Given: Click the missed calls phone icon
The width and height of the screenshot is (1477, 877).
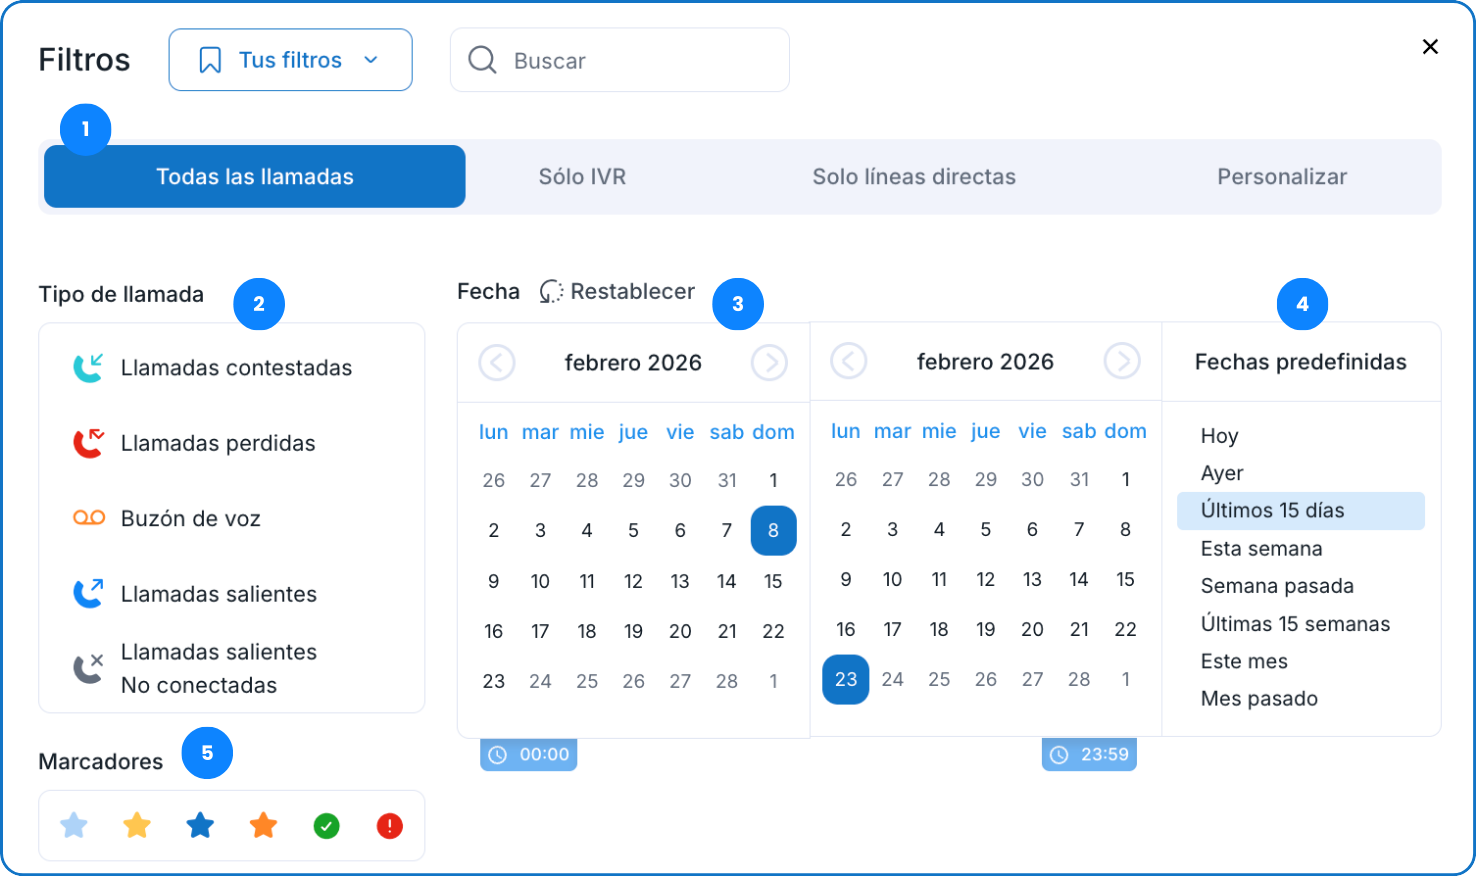Looking at the screenshot, I should (88, 443).
